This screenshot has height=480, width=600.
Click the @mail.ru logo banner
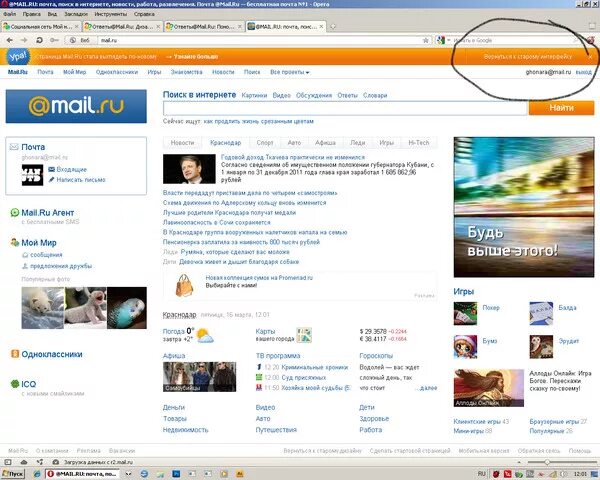pyautogui.click(x=76, y=106)
